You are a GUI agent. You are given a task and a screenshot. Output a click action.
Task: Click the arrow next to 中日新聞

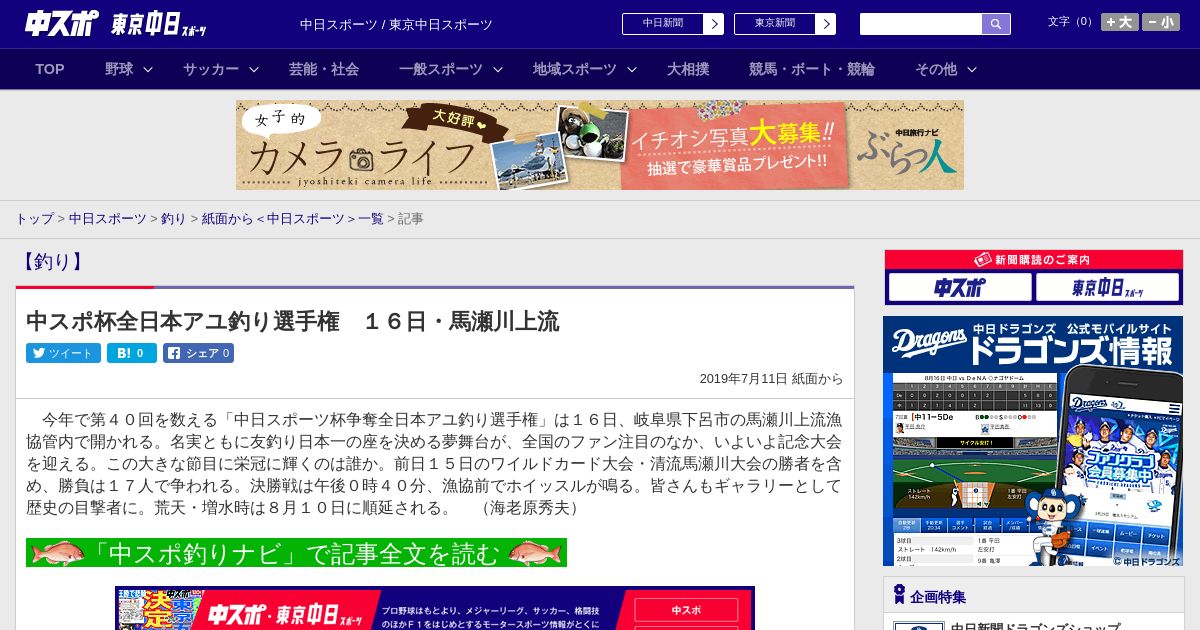coord(714,24)
